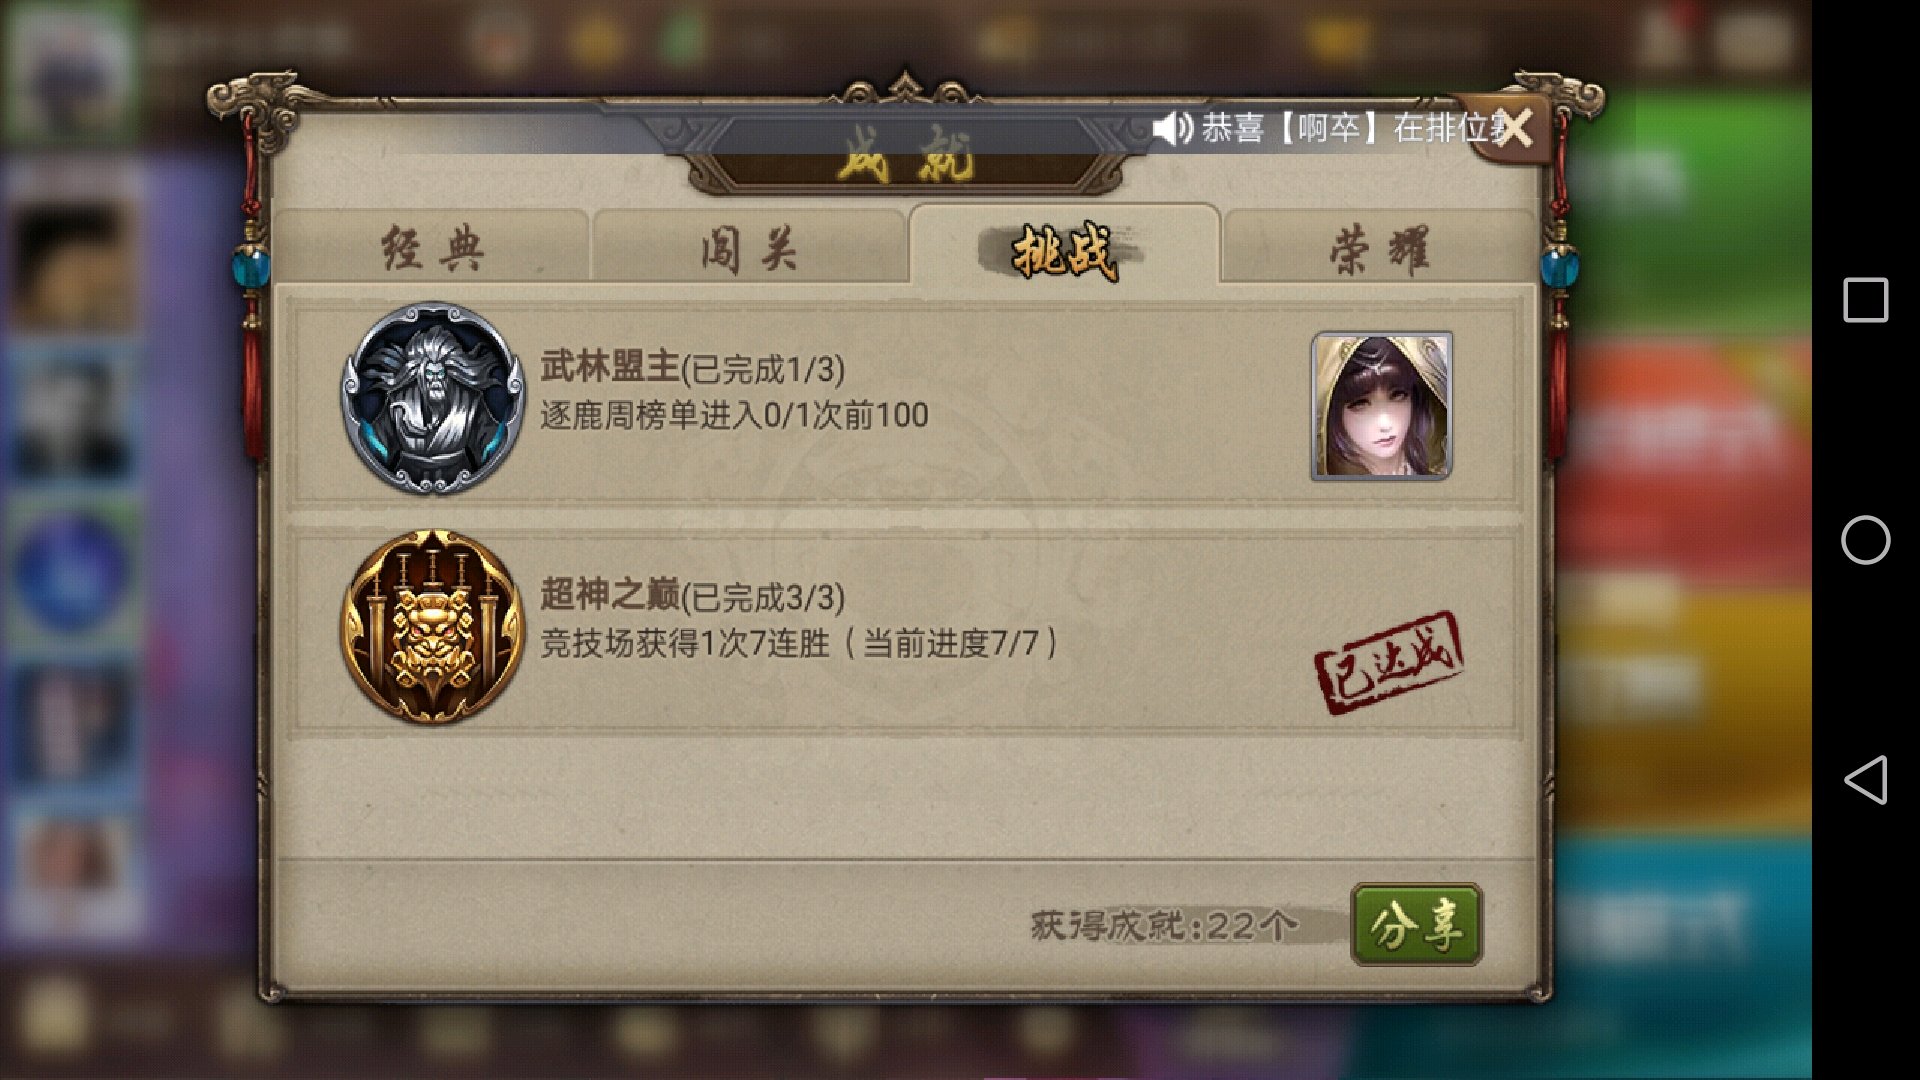Tap the 获得成就:22个 counter label
The width and height of the screenshot is (1920, 1080).
coord(1165,925)
